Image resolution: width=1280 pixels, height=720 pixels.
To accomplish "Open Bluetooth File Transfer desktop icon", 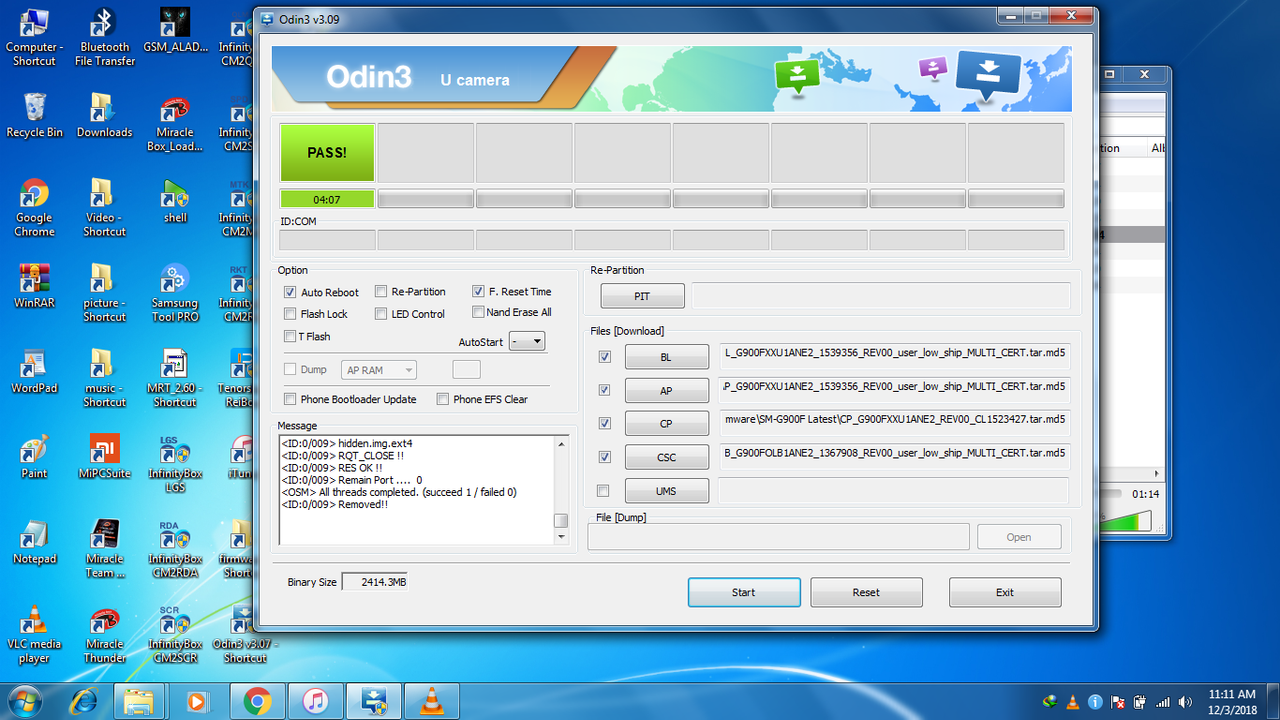I will click(x=105, y=38).
